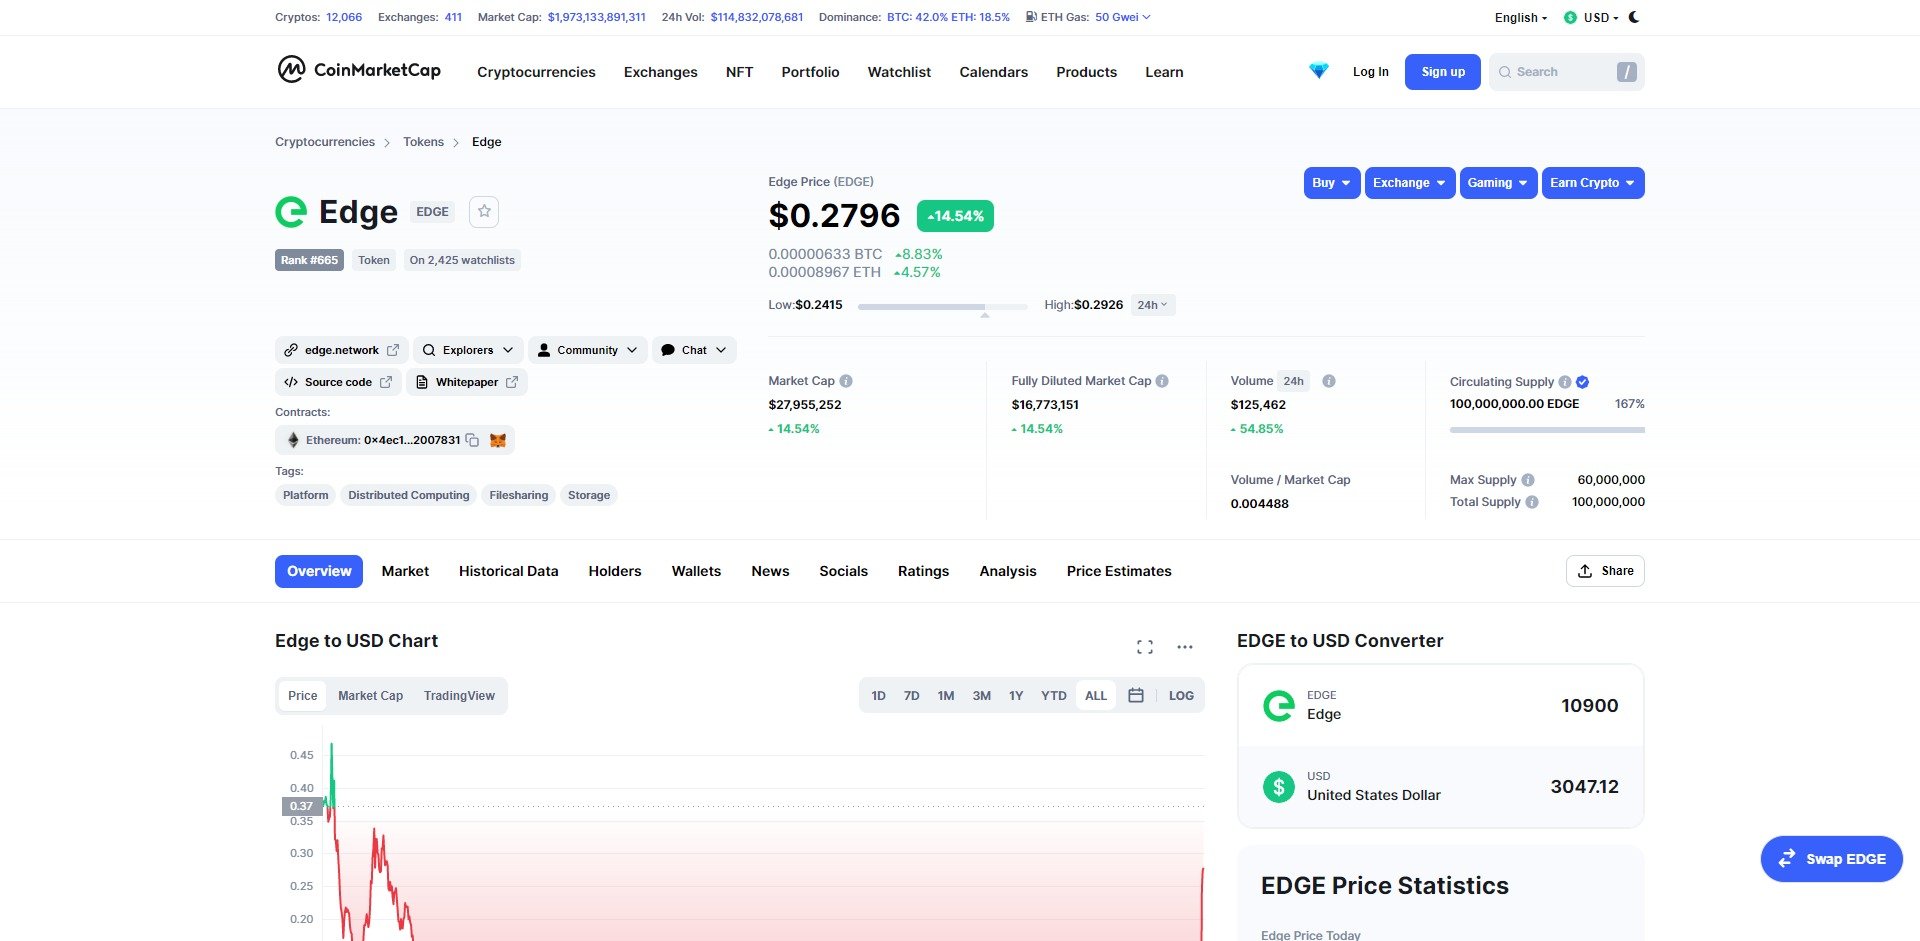Image resolution: width=1920 pixels, height=941 pixels.
Task: Open the dark mode moon icon
Action: pos(1634,17)
